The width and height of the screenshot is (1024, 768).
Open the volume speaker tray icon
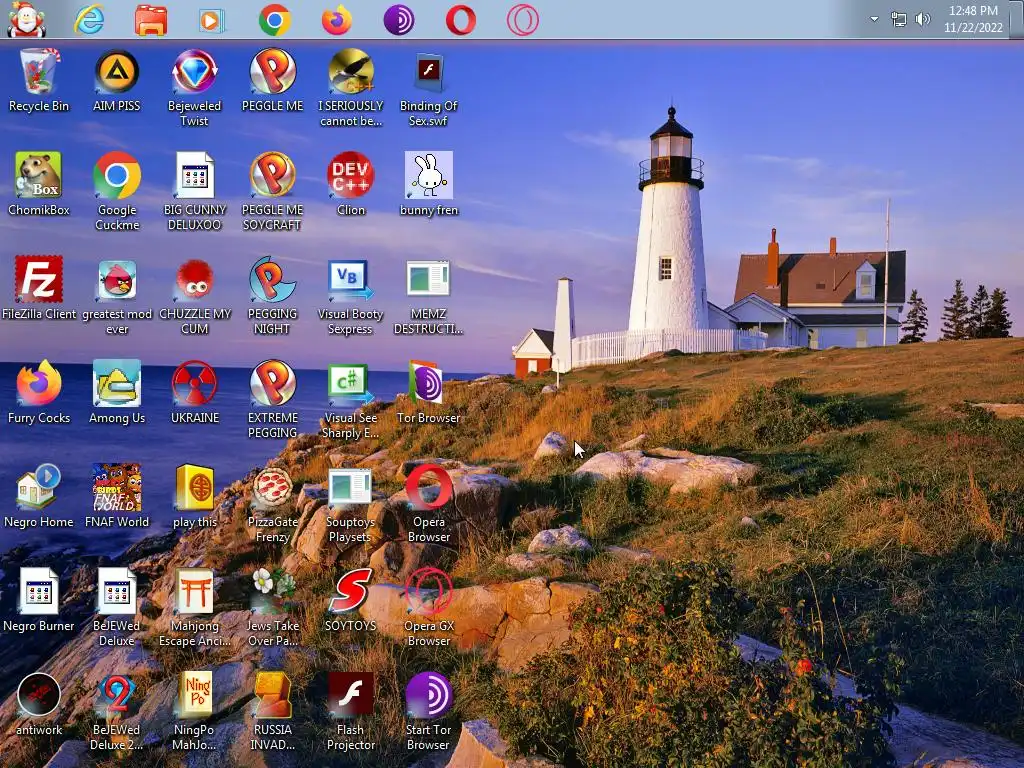922,20
